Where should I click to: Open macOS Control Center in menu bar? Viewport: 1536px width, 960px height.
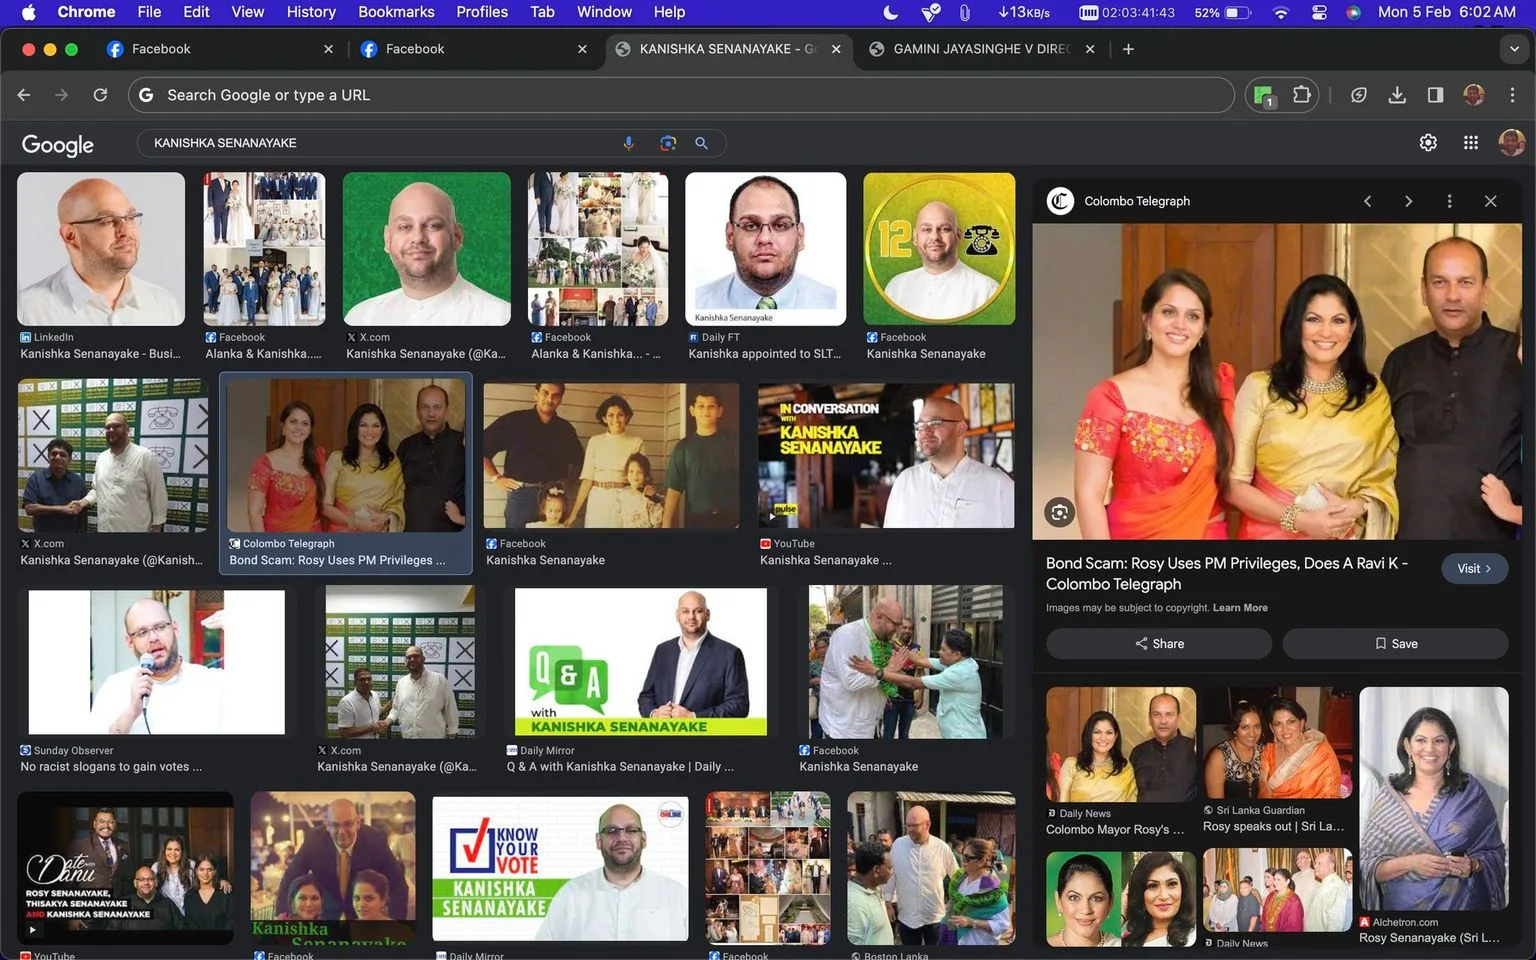point(1319,12)
